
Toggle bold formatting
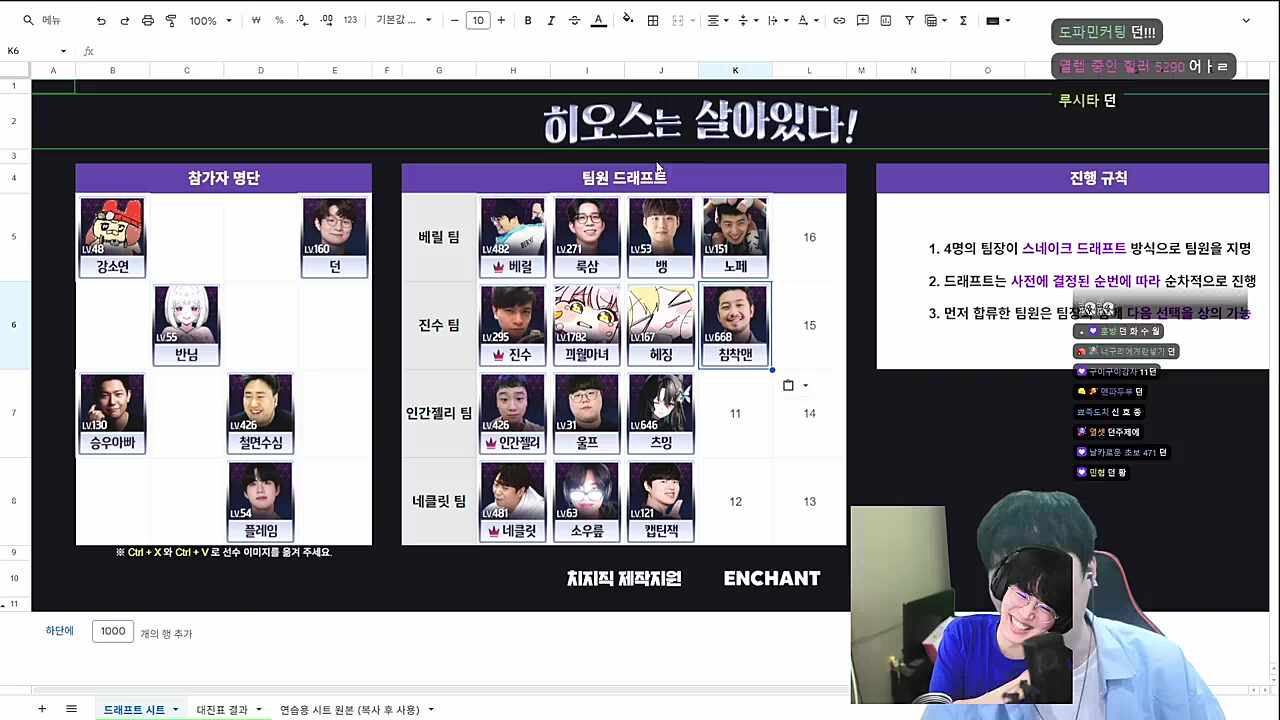[528, 20]
